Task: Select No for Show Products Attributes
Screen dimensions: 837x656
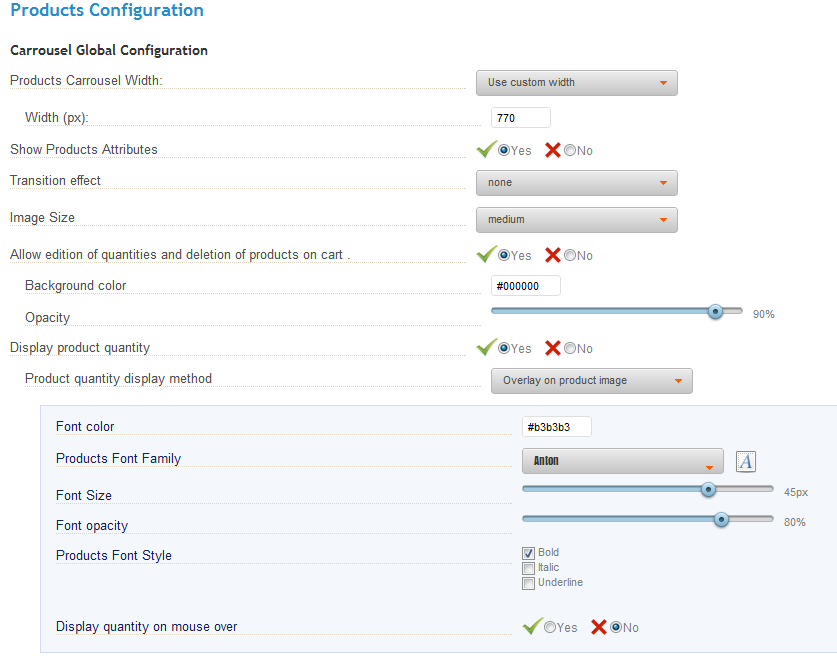Action: pos(570,151)
